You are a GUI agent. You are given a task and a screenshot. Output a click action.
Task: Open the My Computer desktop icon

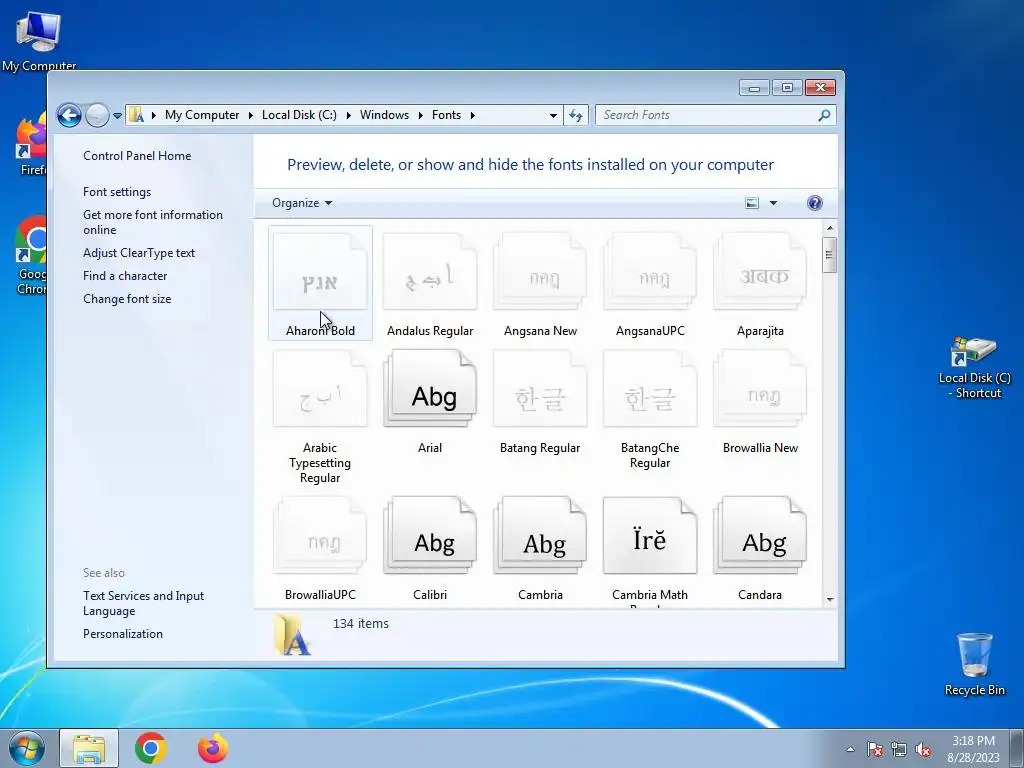(39, 39)
